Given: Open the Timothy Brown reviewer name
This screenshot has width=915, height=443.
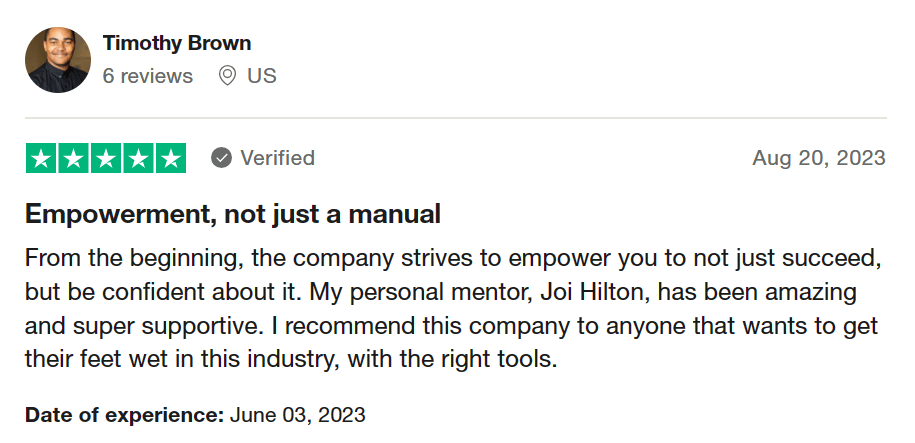Looking at the screenshot, I should (177, 43).
